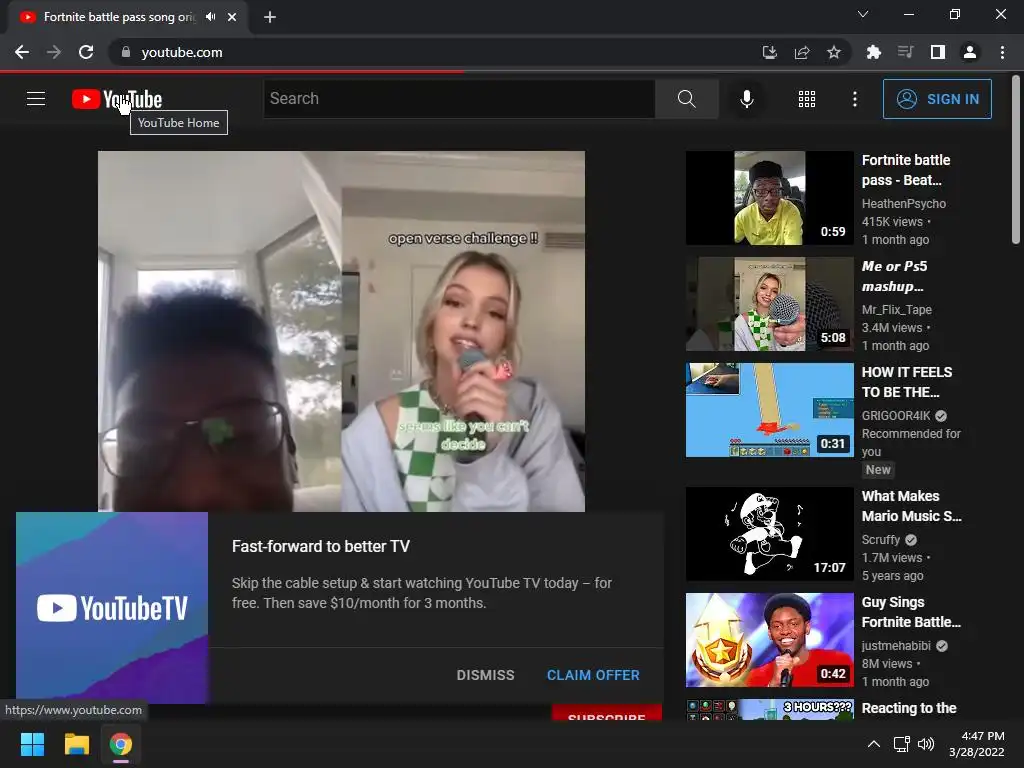Screen dimensions: 1024x768
Task: Open File Explorer from taskbar
Action: (x=76, y=744)
